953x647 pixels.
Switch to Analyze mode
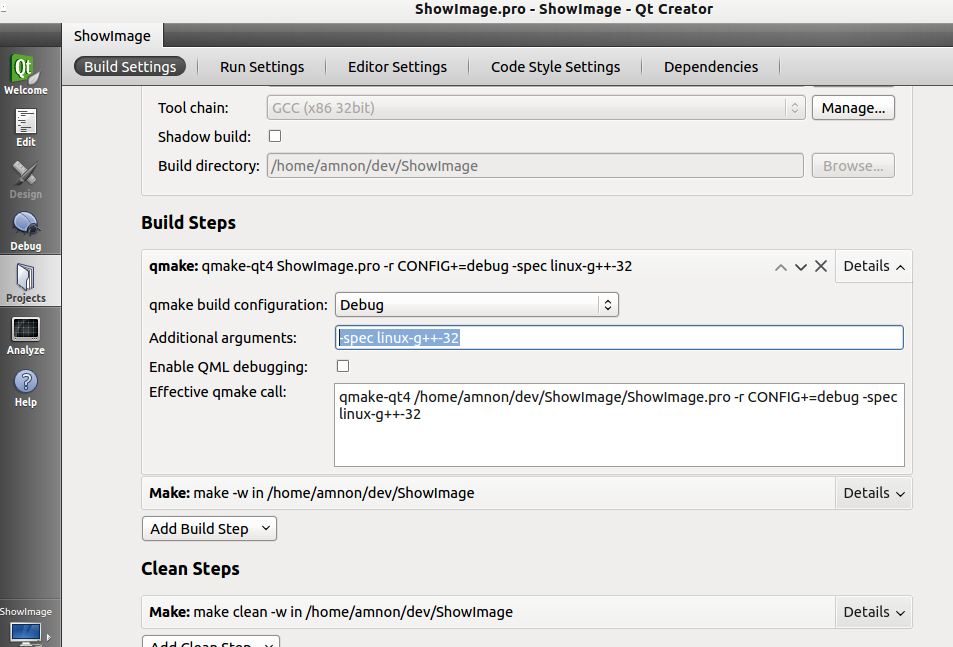(26, 336)
